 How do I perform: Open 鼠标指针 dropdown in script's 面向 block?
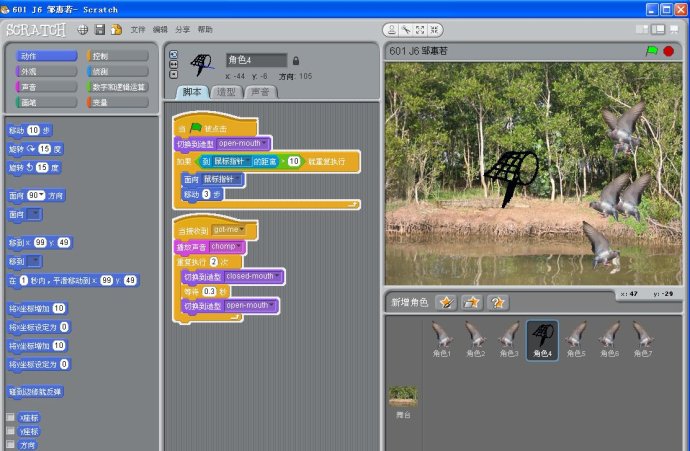tap(222, 179)
